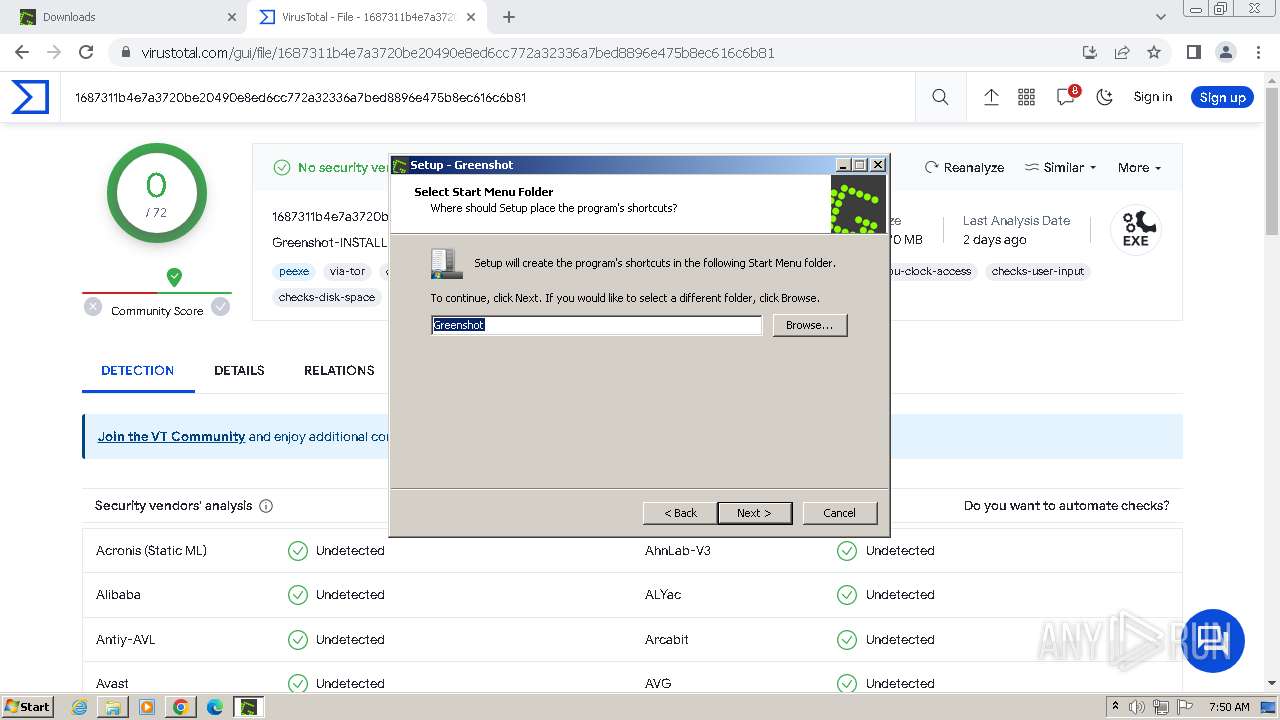
Task: Click the network tray icon
Action: click(1162, 707)
